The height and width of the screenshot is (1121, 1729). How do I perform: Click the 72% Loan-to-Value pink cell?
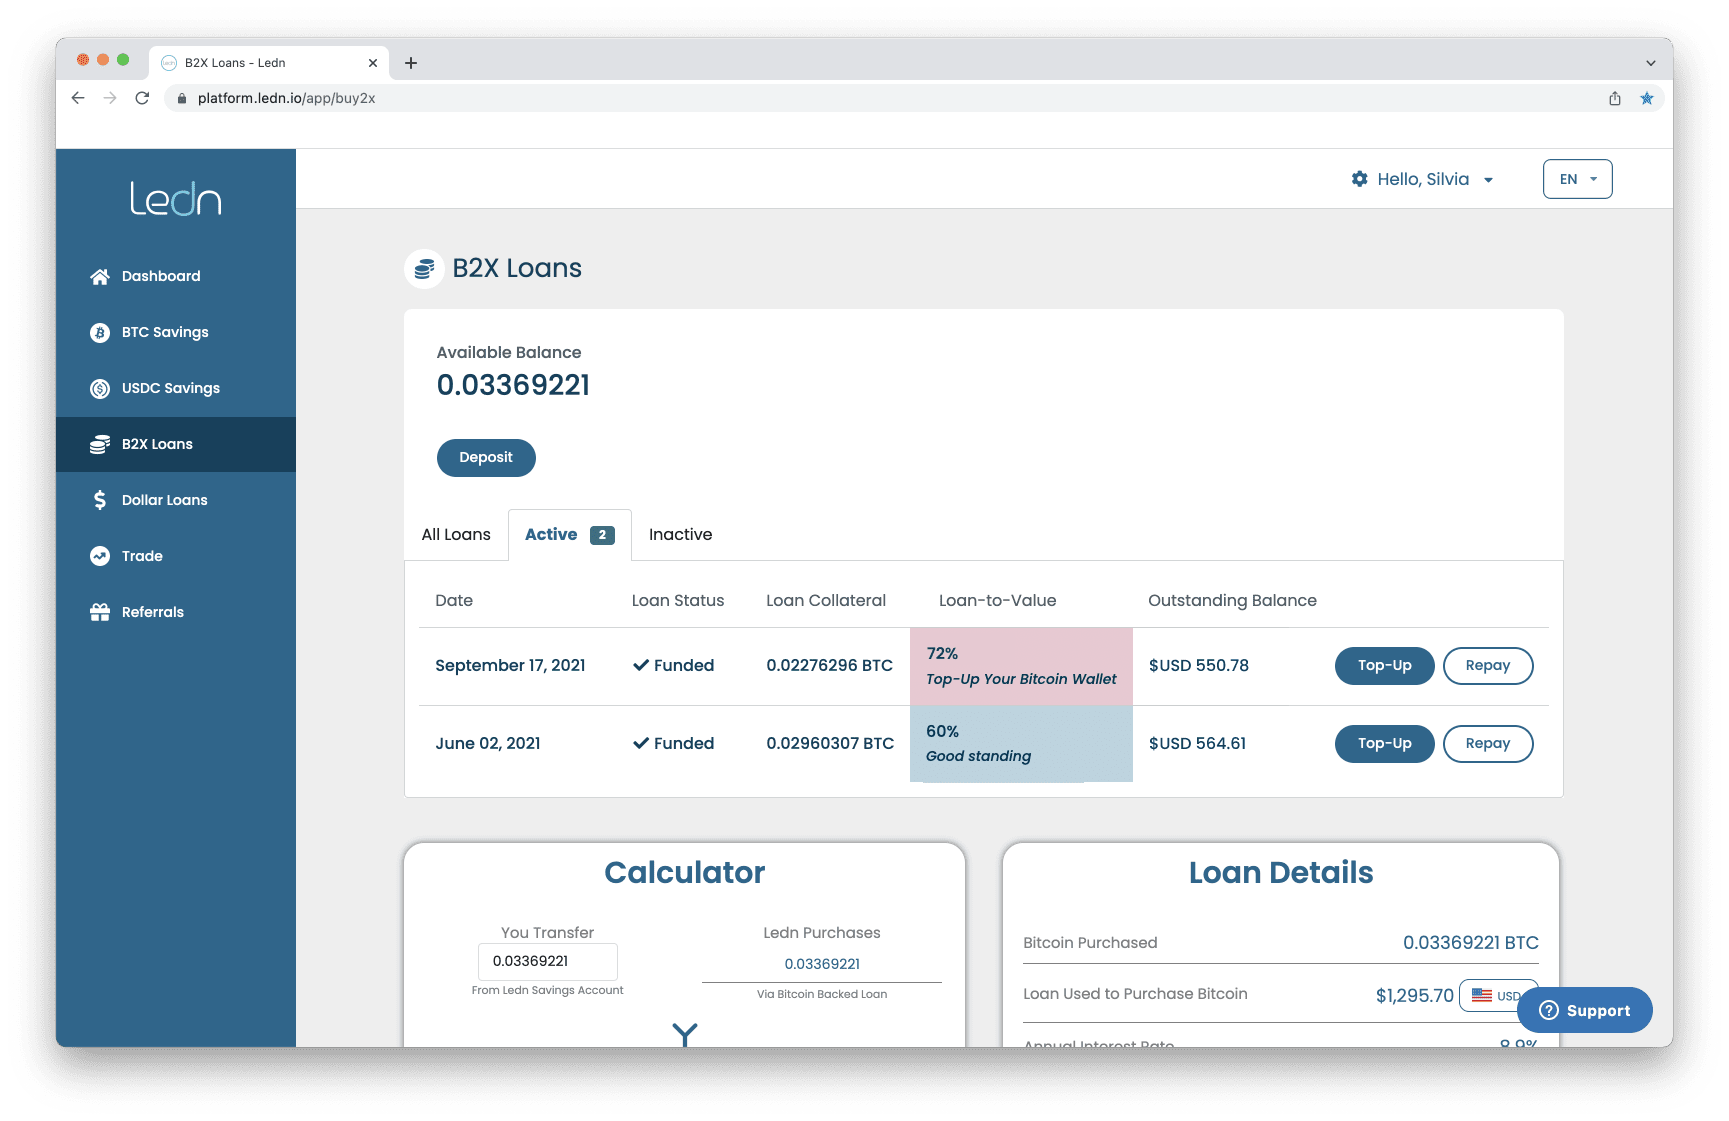pyautogui.click(x=1021, y=666)
